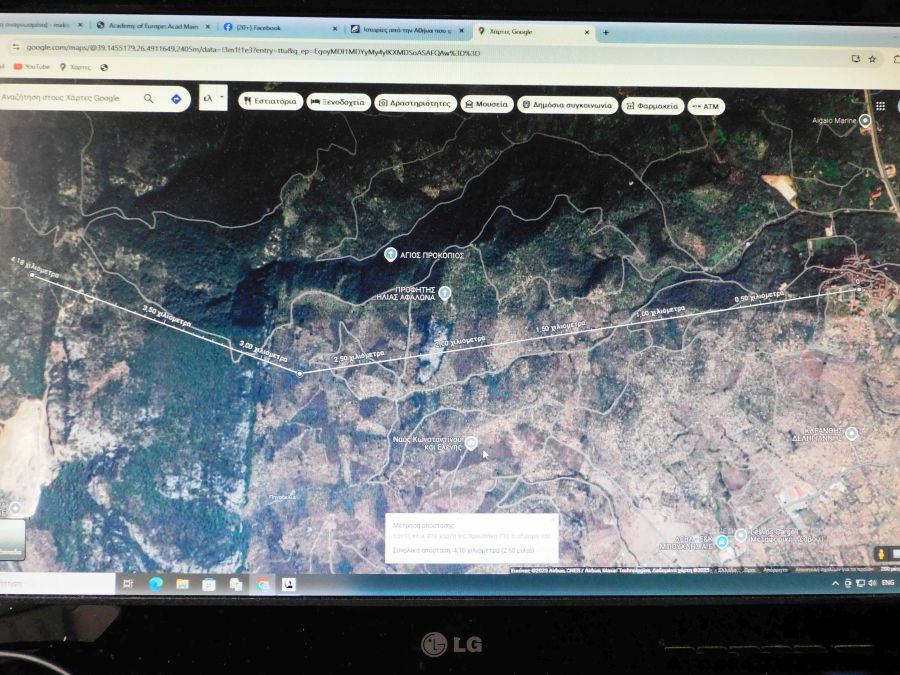Click the ATM category button
This screenshot has width=900, height=675.
[706, 106]
